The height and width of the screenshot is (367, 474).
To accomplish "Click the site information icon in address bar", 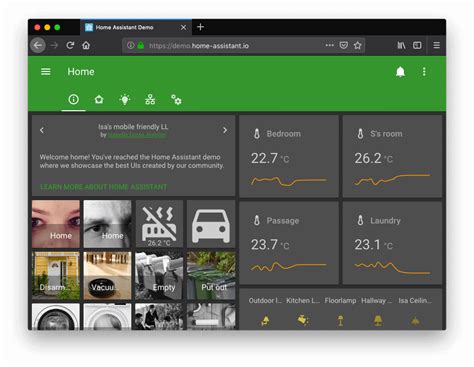I will 131,45.
